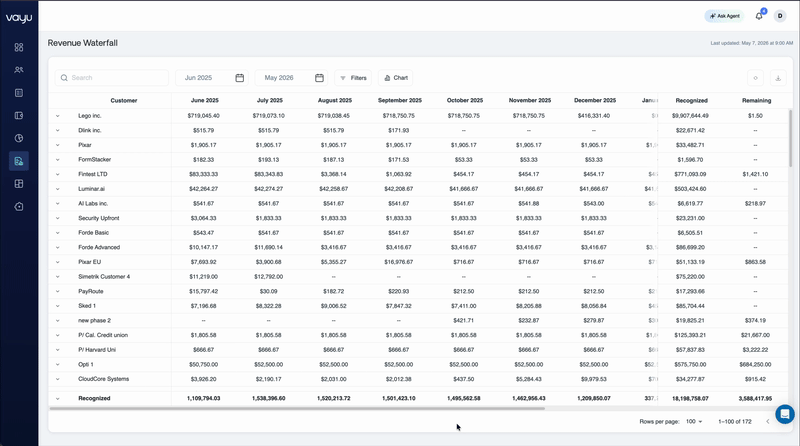
Task: Click total recognized 18,198,758.07
Action: point(690,399)
